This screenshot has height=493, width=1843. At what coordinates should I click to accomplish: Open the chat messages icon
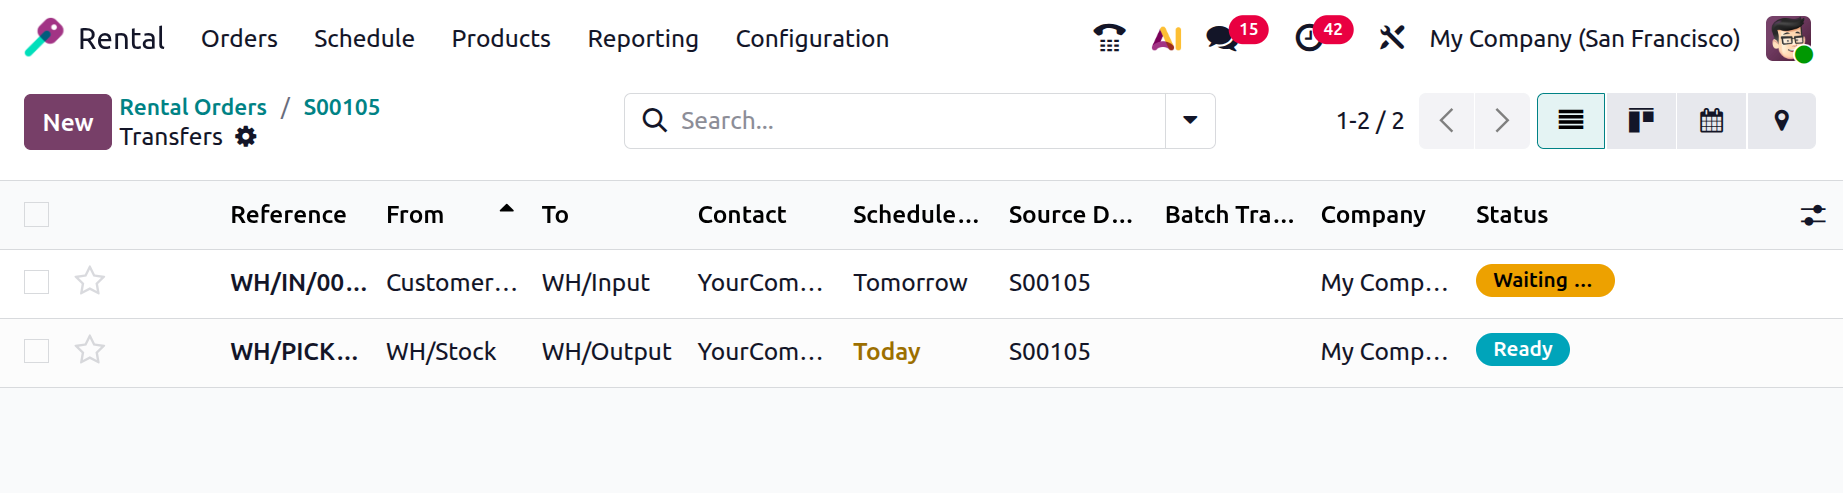(1222, 38)
